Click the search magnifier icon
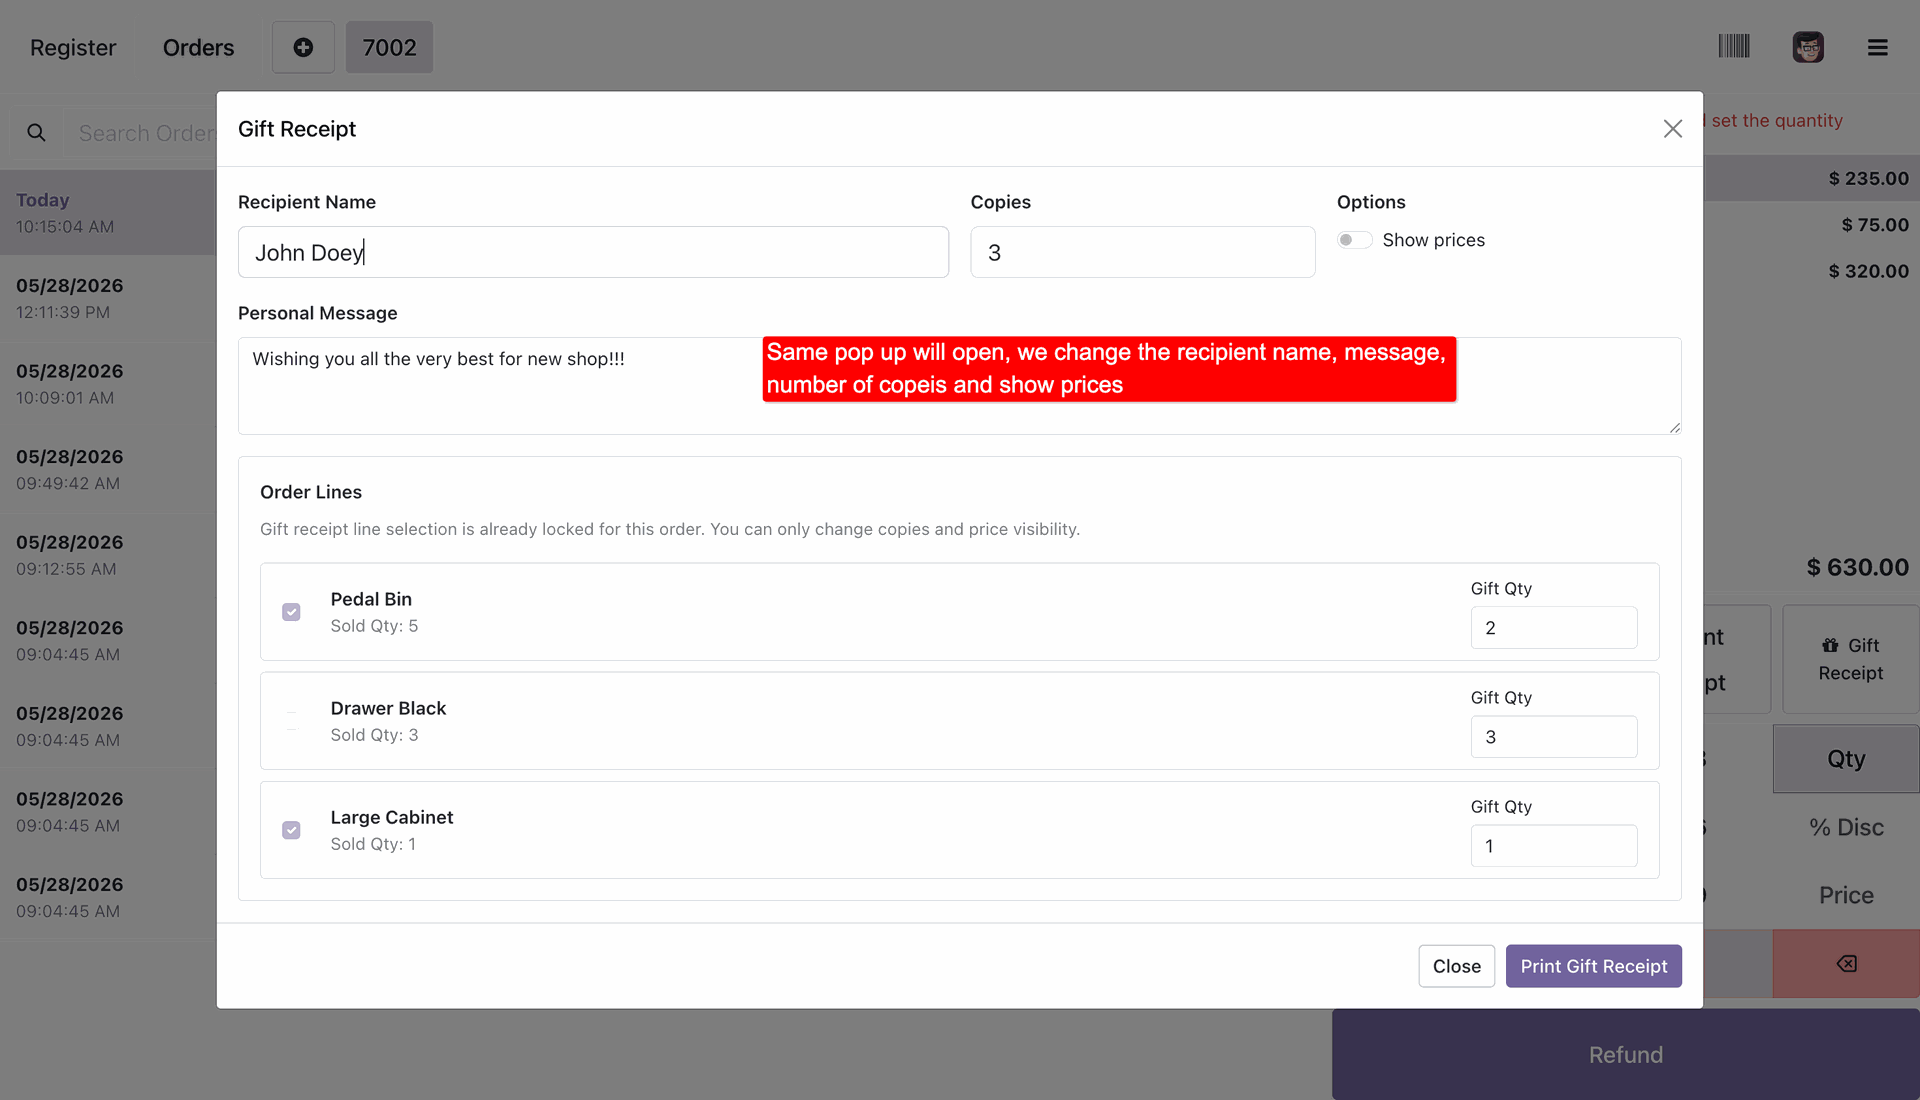 tap(36, 133)
